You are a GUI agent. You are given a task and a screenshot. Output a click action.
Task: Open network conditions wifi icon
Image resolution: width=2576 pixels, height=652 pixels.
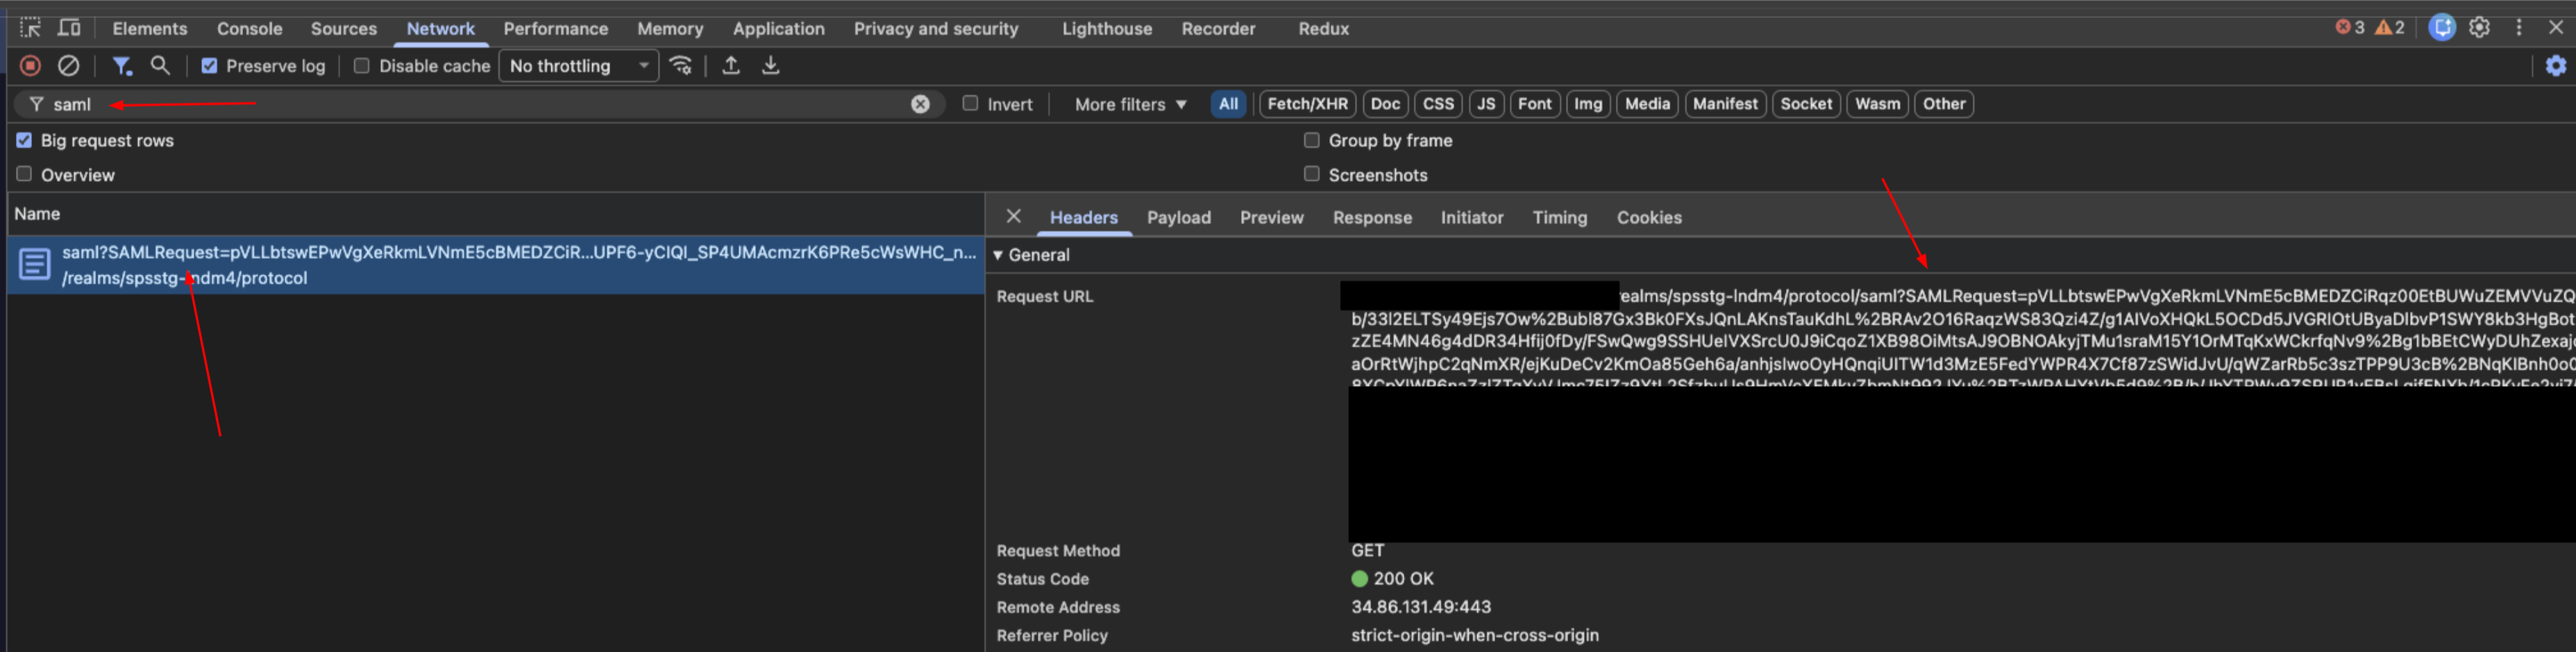pos(681,66)
